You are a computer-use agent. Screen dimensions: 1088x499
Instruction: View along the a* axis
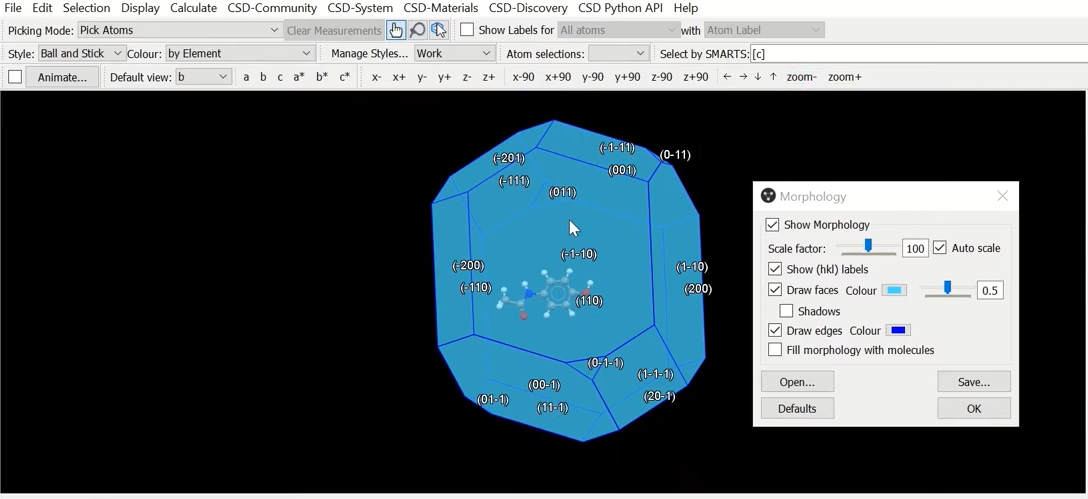tap(299, 77)
